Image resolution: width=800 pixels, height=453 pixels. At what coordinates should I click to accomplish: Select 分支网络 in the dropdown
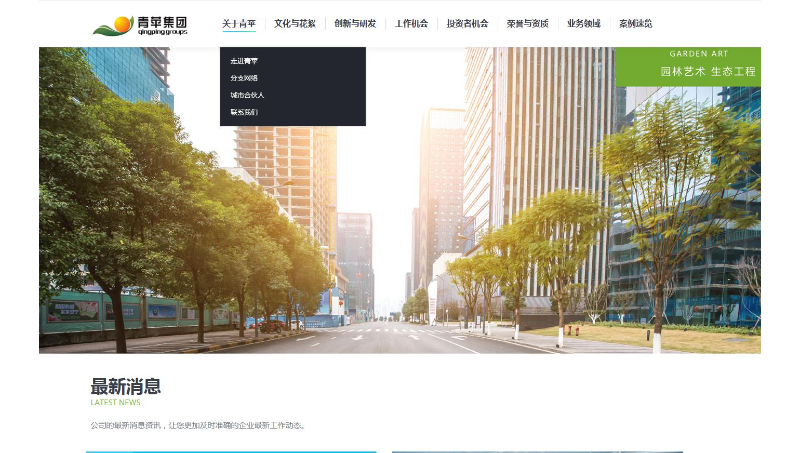click(244, 78)
